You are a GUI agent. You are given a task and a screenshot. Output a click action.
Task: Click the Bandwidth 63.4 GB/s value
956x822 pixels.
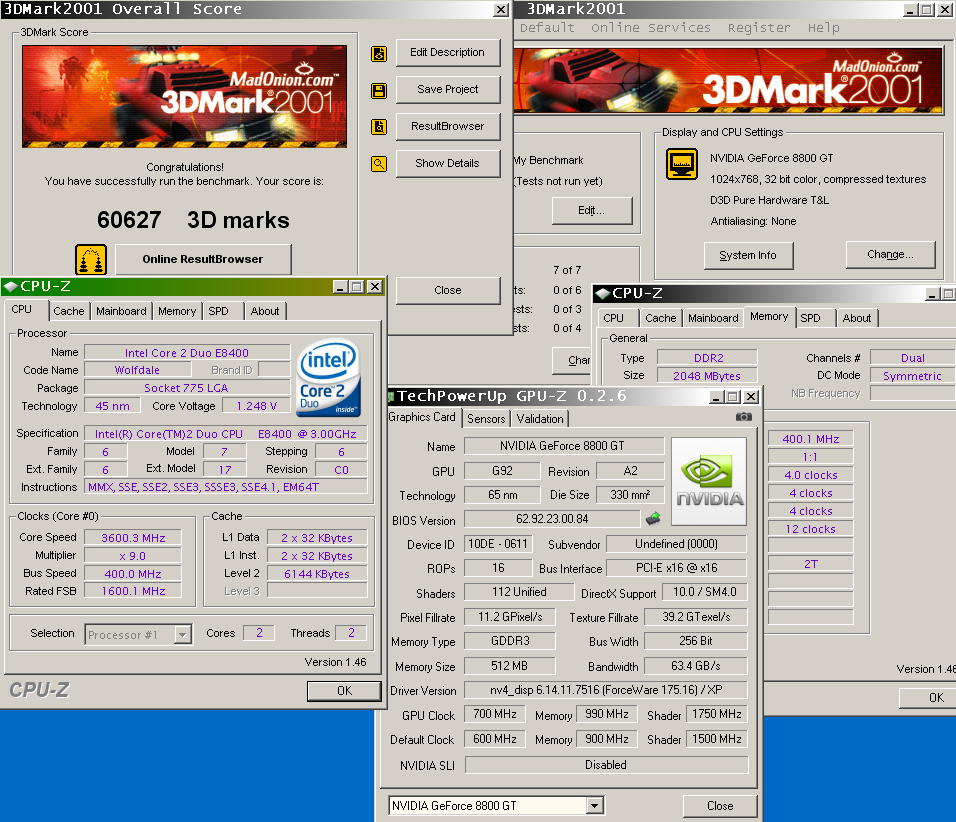point(696,666)
